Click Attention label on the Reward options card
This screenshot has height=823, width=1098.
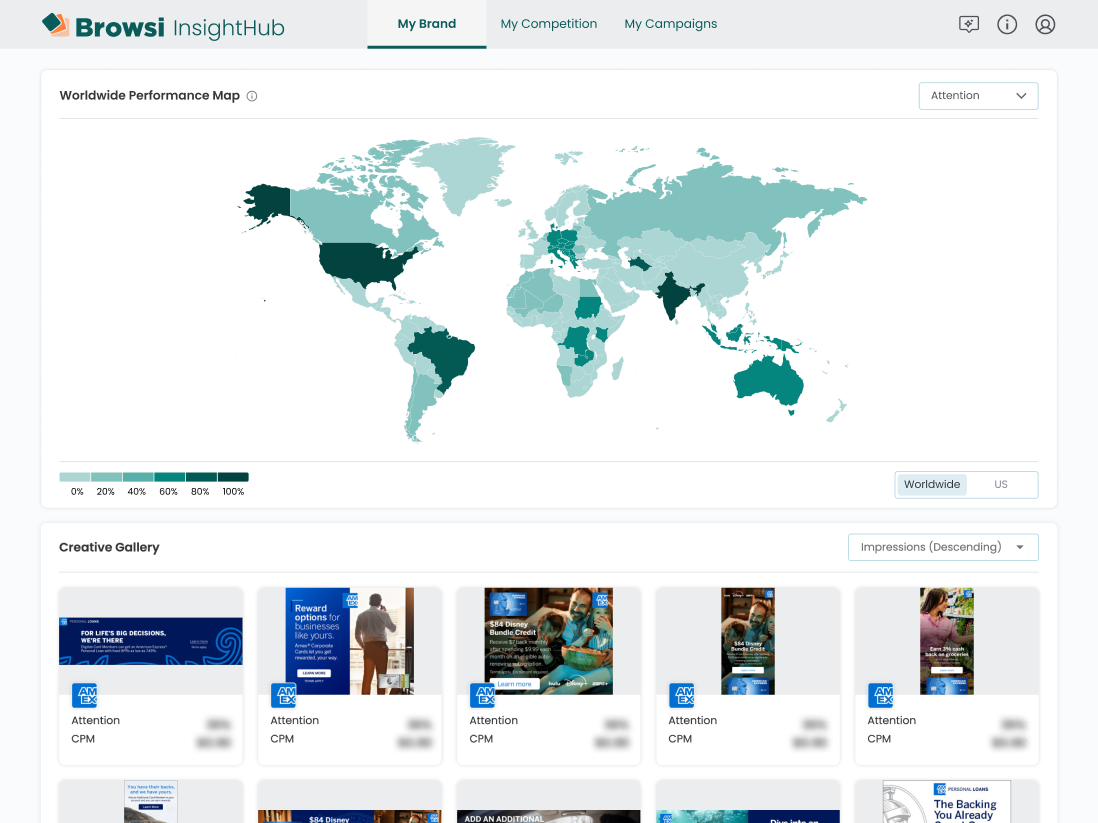[x=295, y=720]
